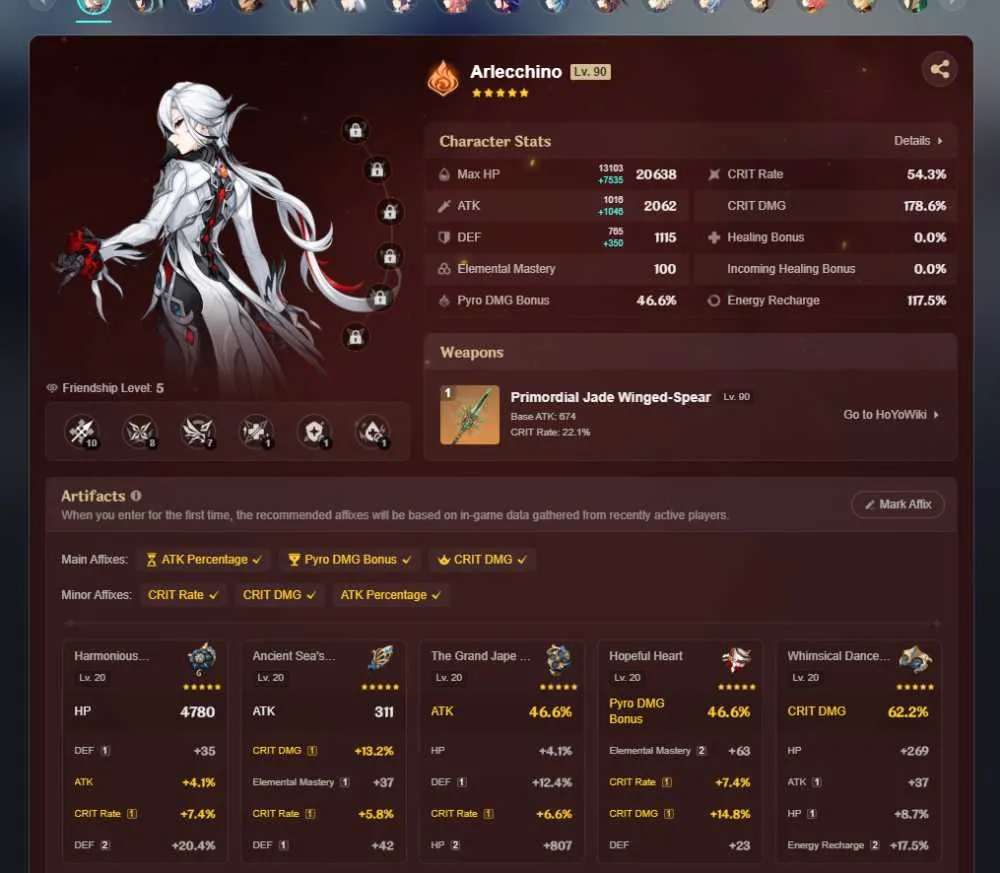Toggle the ATK Percentage main affix
This screenshot has height=873, width=1000.
[205, 559]
